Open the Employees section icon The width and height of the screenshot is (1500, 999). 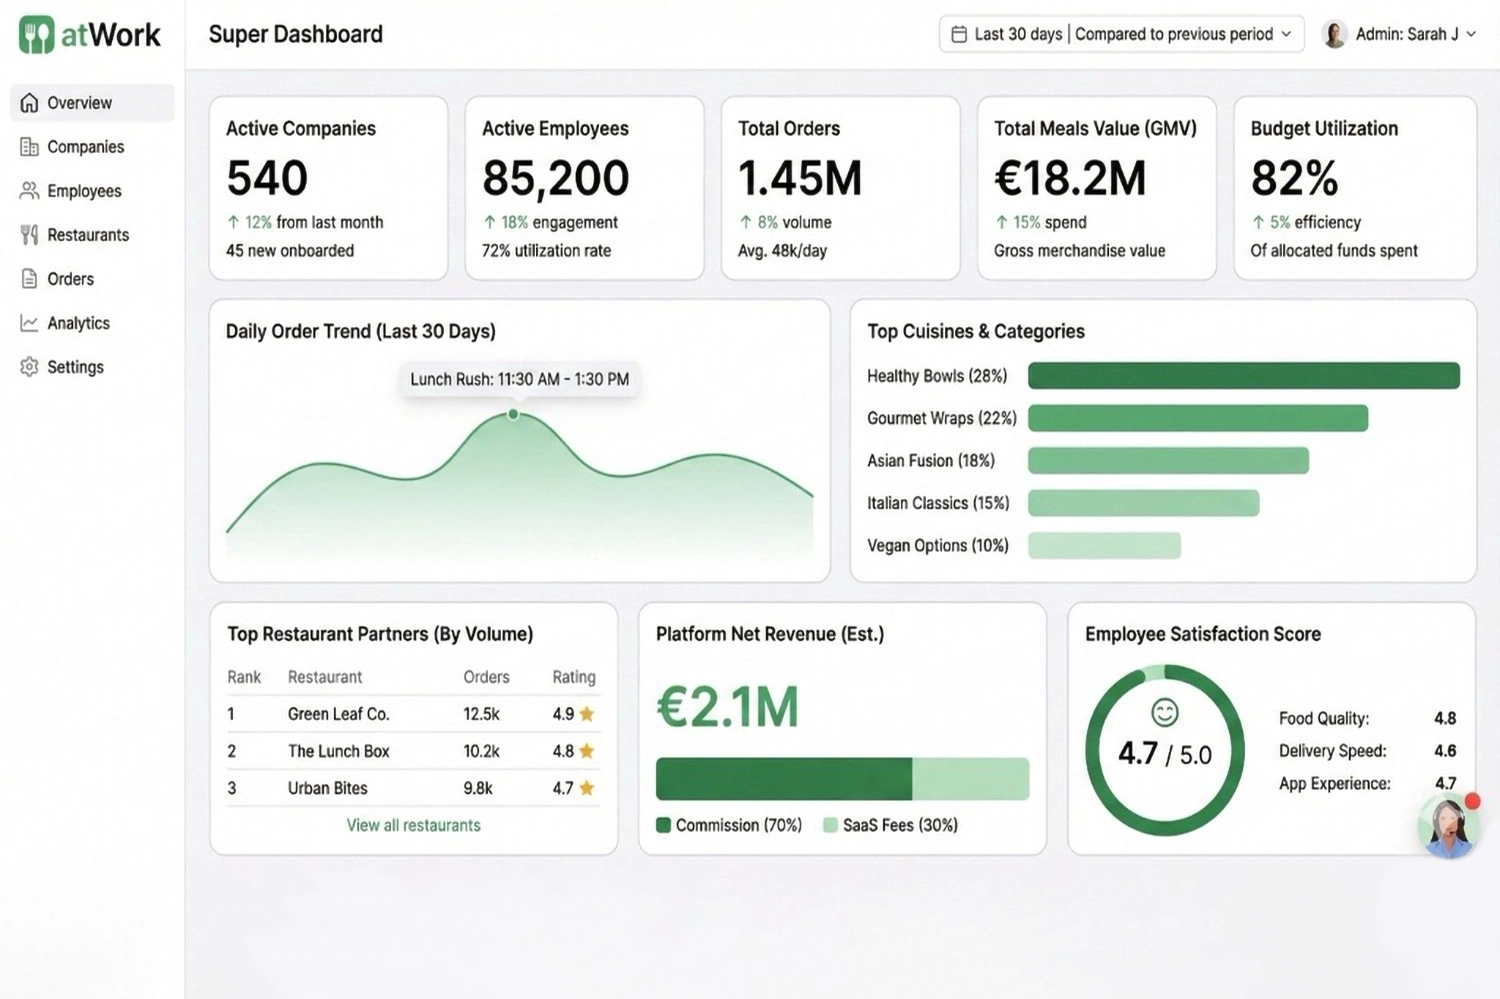pos(29,190)
